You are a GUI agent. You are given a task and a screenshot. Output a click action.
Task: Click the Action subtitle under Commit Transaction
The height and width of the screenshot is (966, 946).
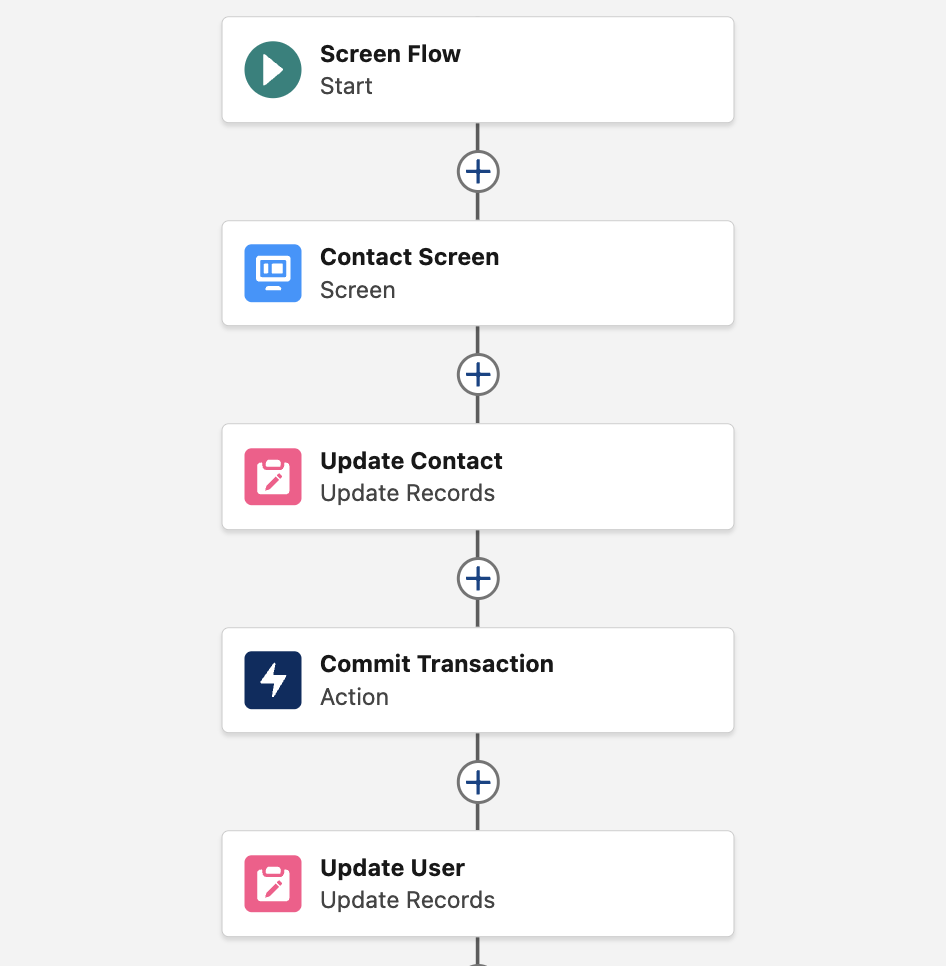point(354,697)
